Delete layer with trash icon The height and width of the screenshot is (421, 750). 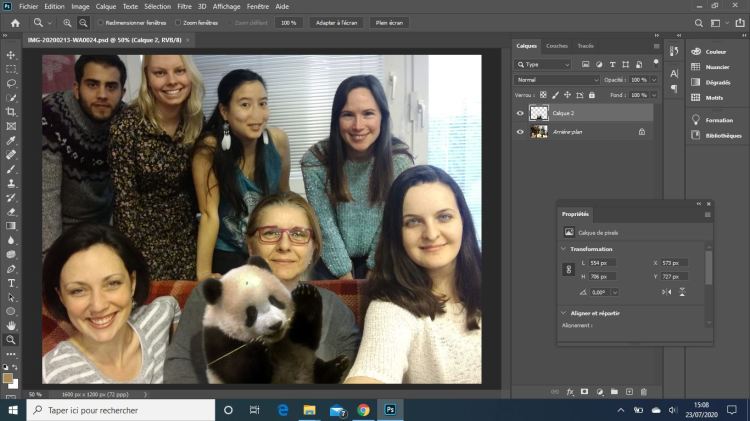[x=644, y=392]
